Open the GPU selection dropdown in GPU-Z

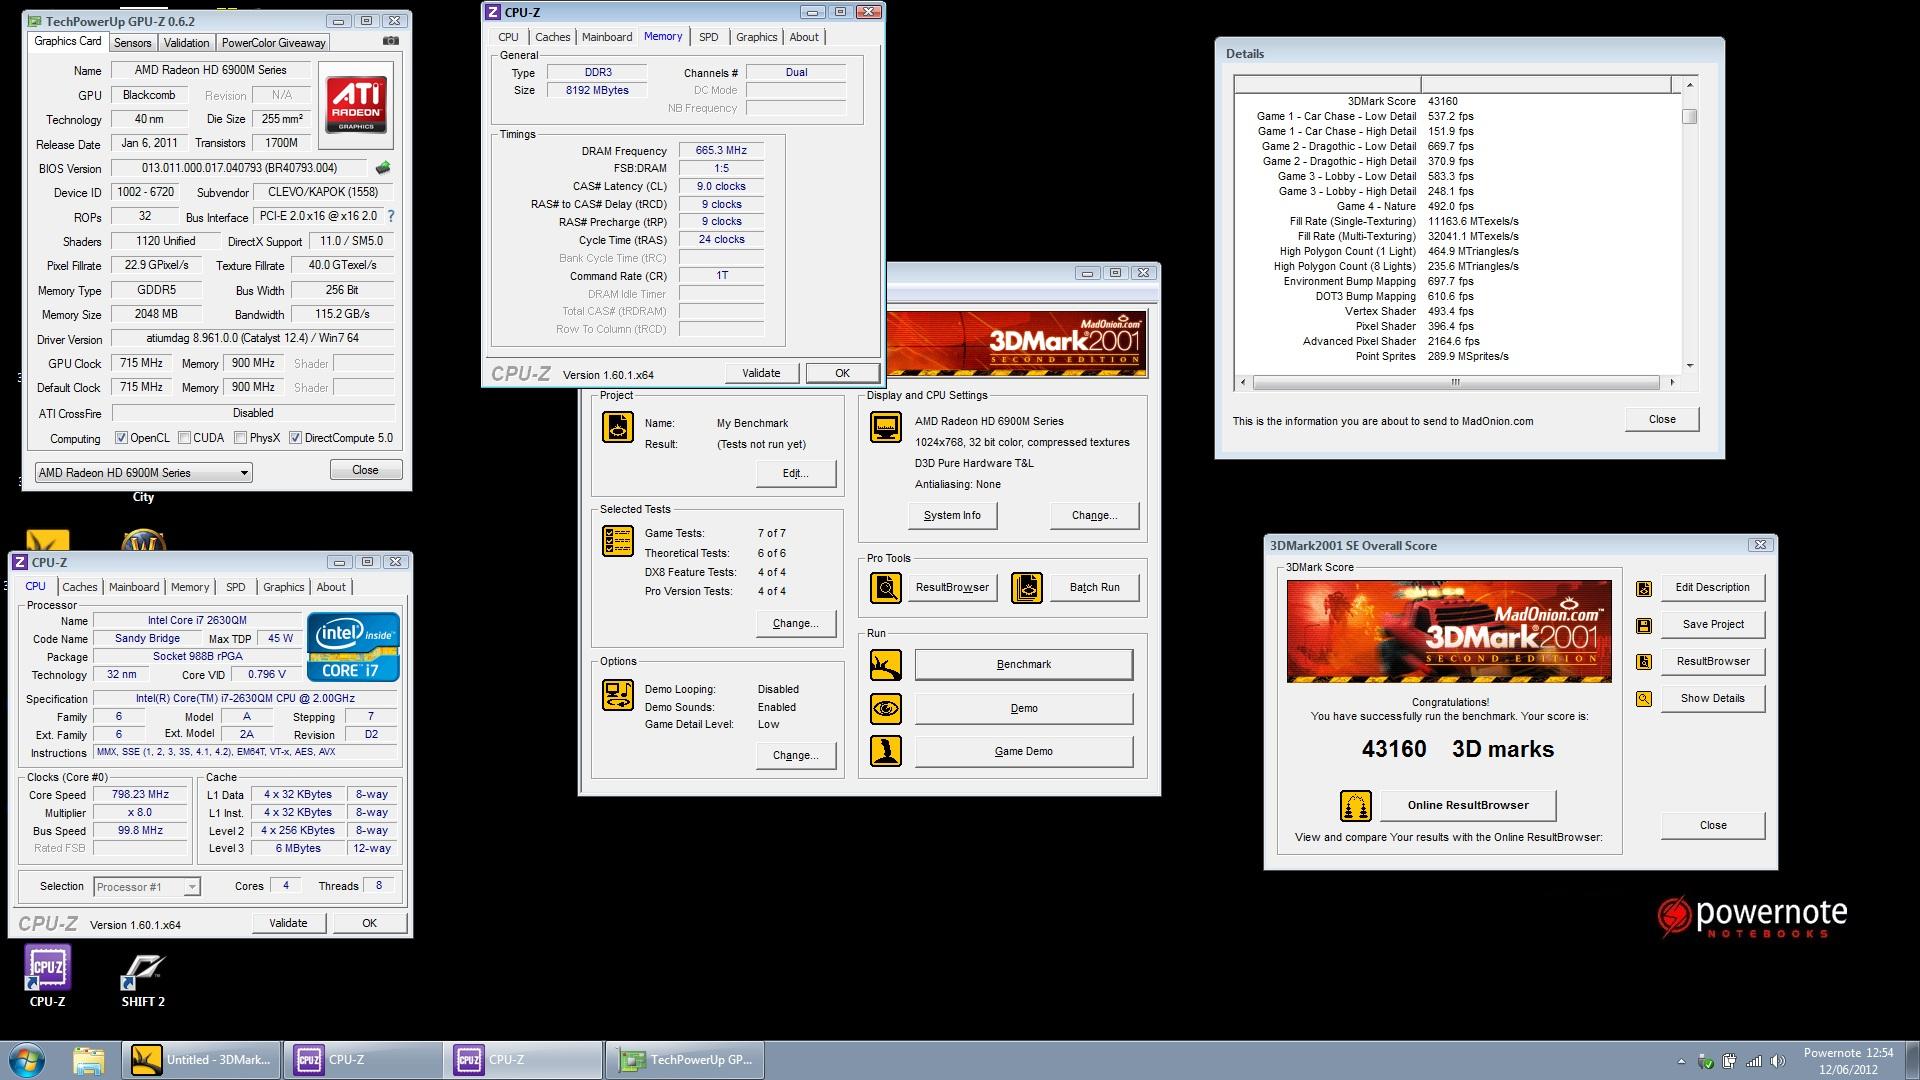point(143,472)
